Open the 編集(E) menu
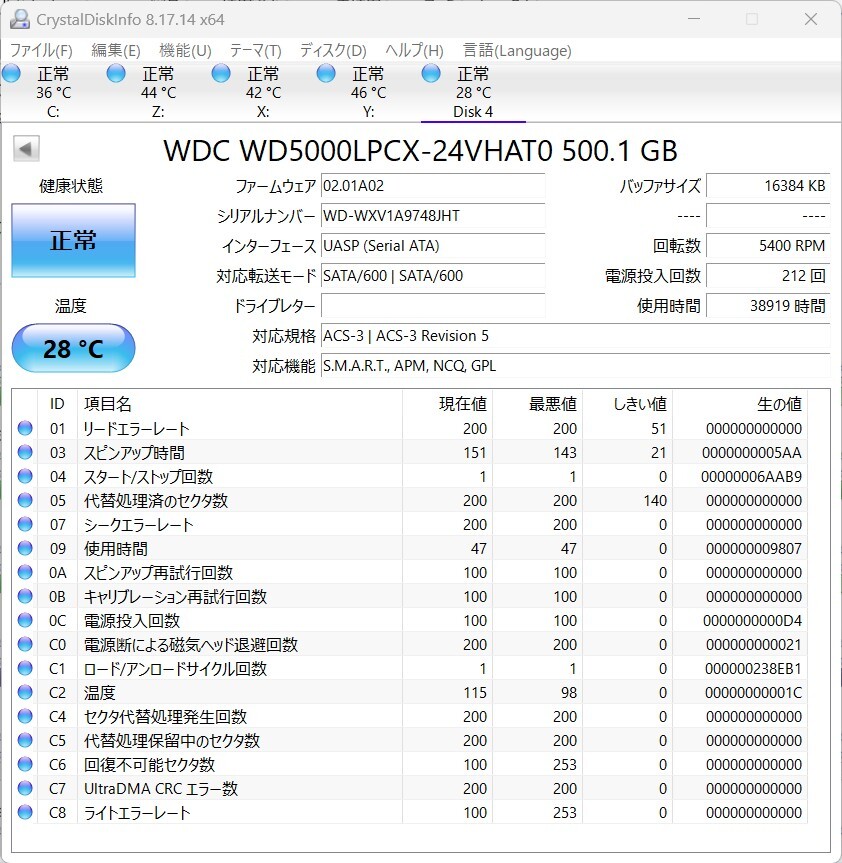The height and width of the screenshot is (863, 842). click(116, 51)
